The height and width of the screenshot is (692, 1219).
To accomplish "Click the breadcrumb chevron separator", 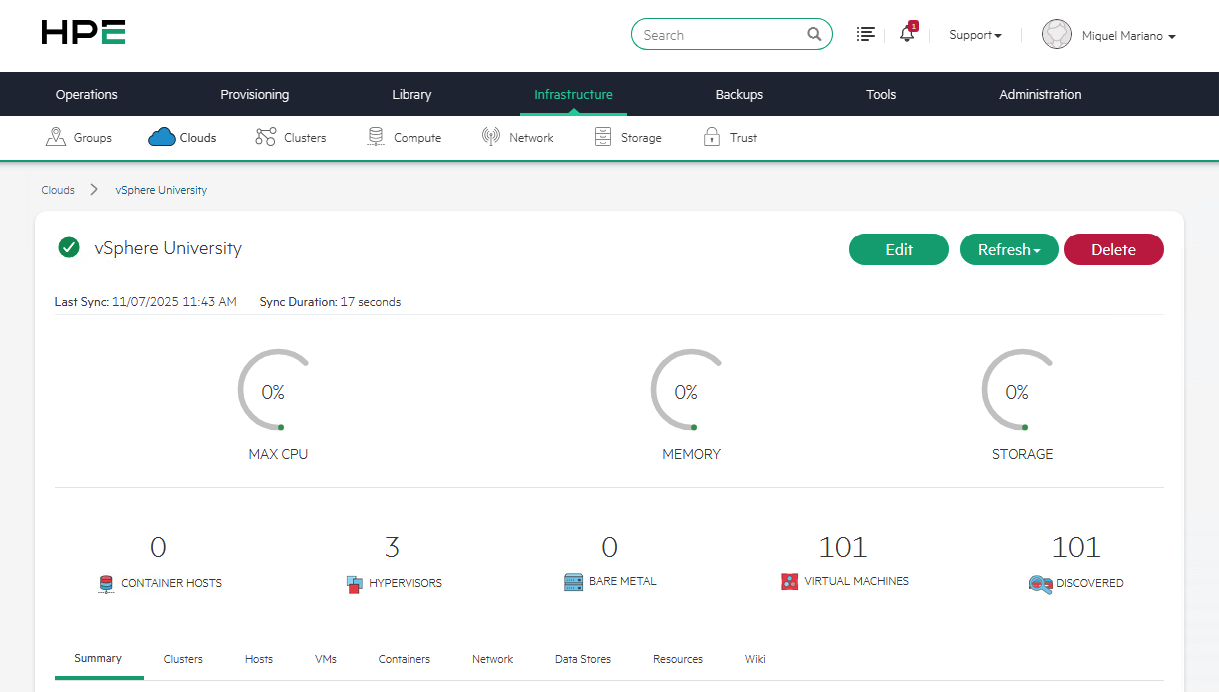I will 93,189.
